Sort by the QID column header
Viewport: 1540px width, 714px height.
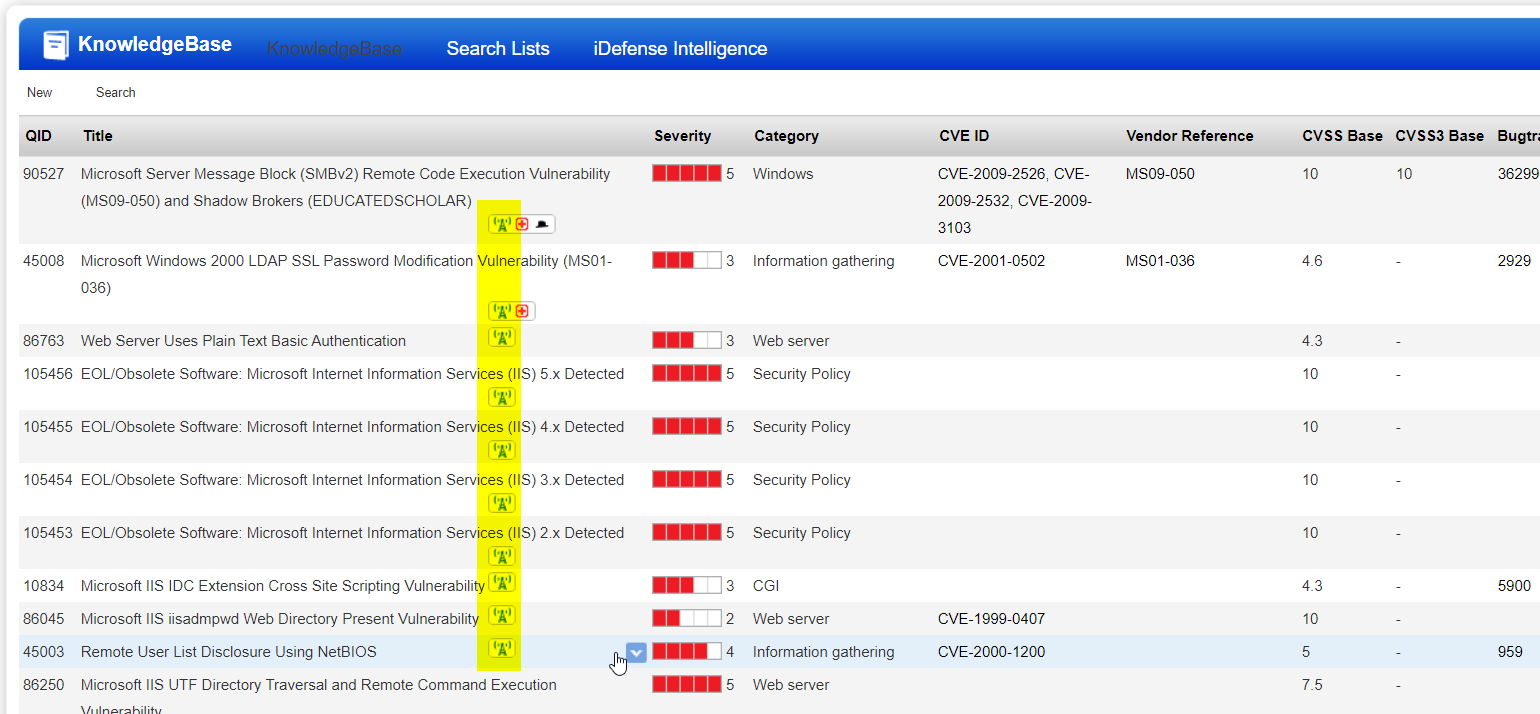tap(38, 136)
